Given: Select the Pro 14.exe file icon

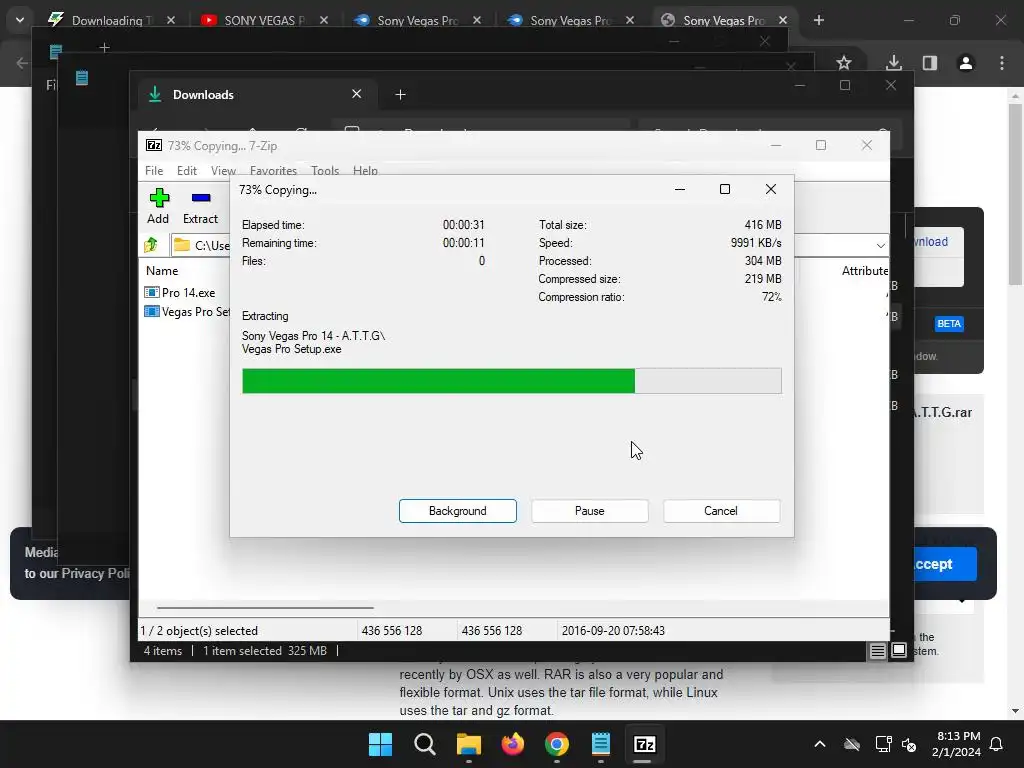Looking at the screenshot, I should (x=152, y=293).
